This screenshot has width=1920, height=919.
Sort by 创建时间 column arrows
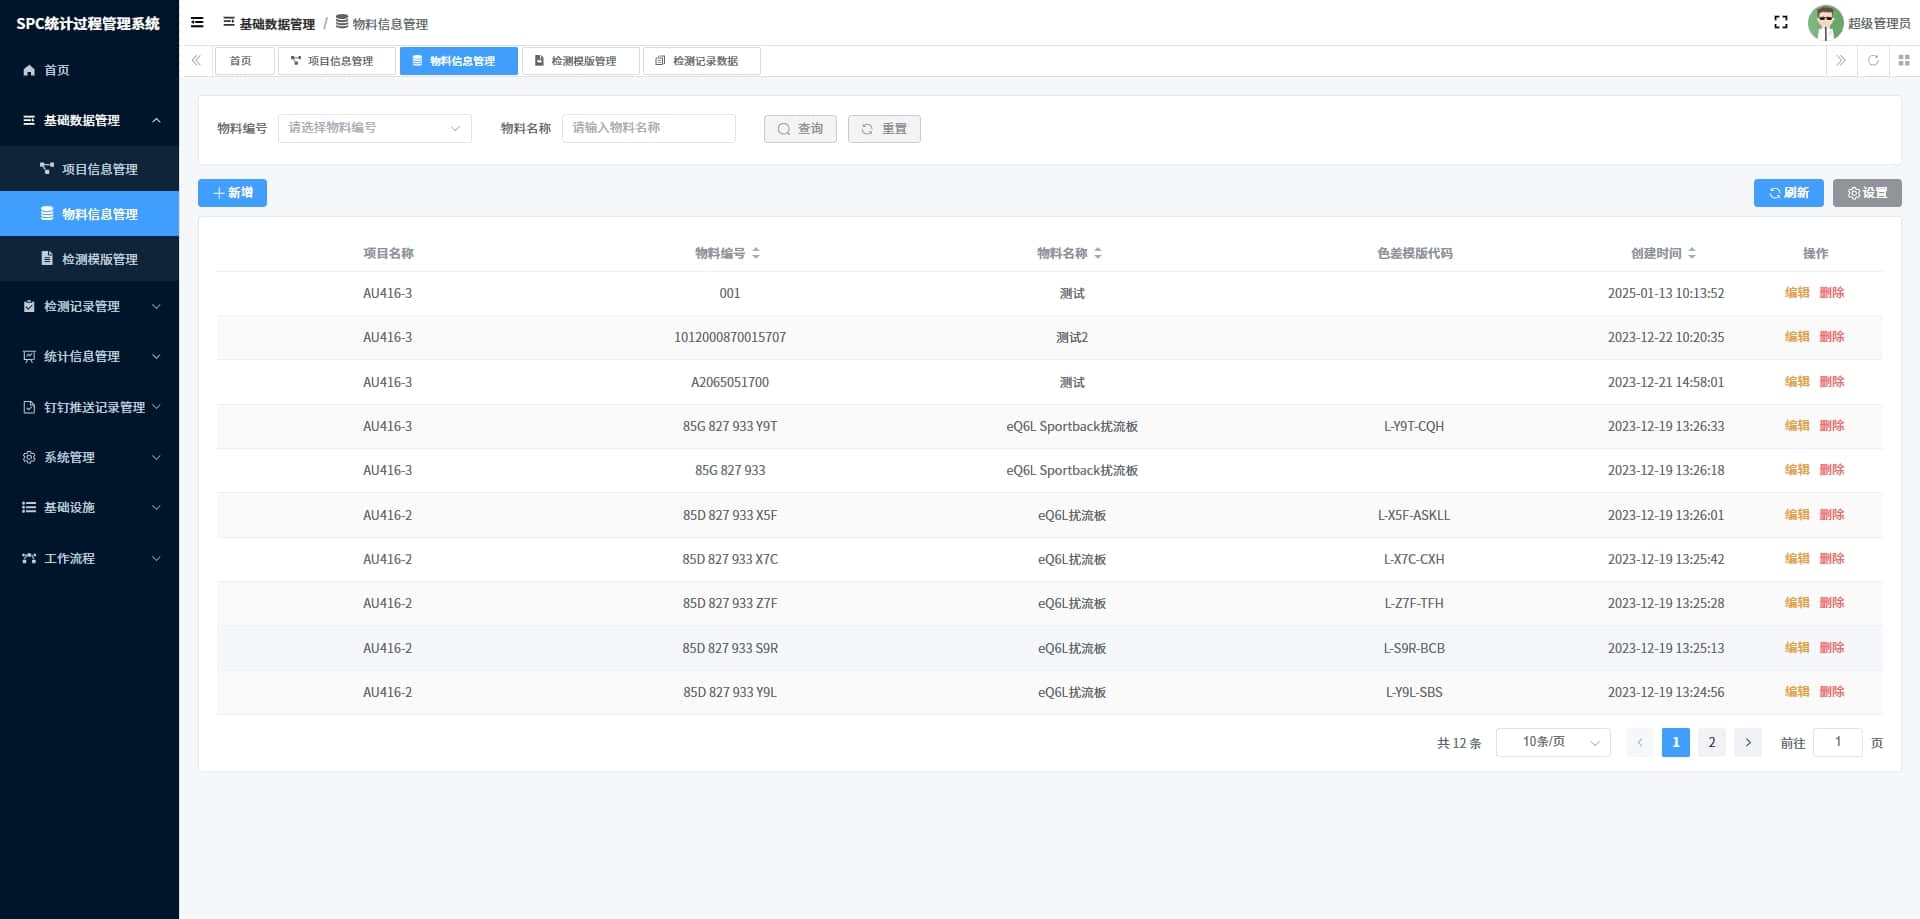click(1692, 253)
